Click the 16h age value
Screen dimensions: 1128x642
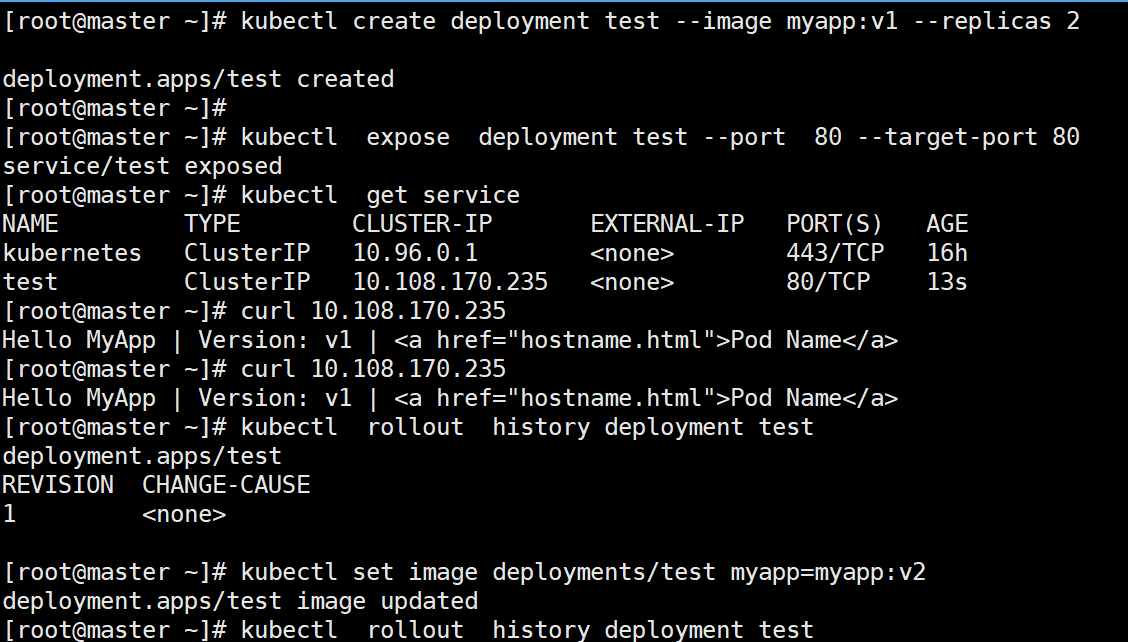tap(947, 253)
